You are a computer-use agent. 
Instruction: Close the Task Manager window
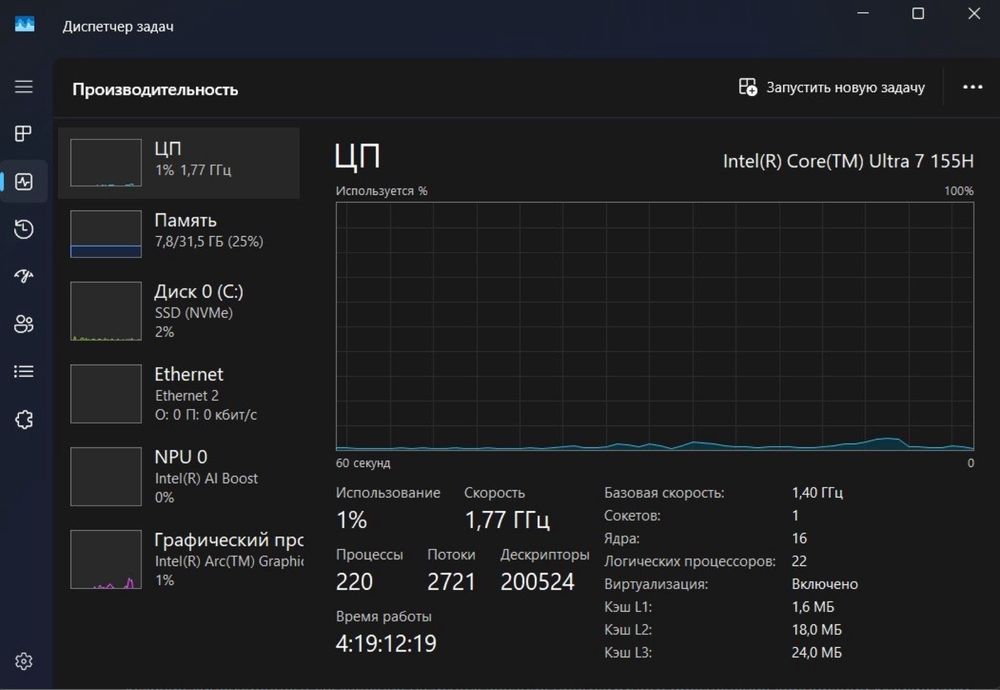pyautogui.click(x=974, y=13)
